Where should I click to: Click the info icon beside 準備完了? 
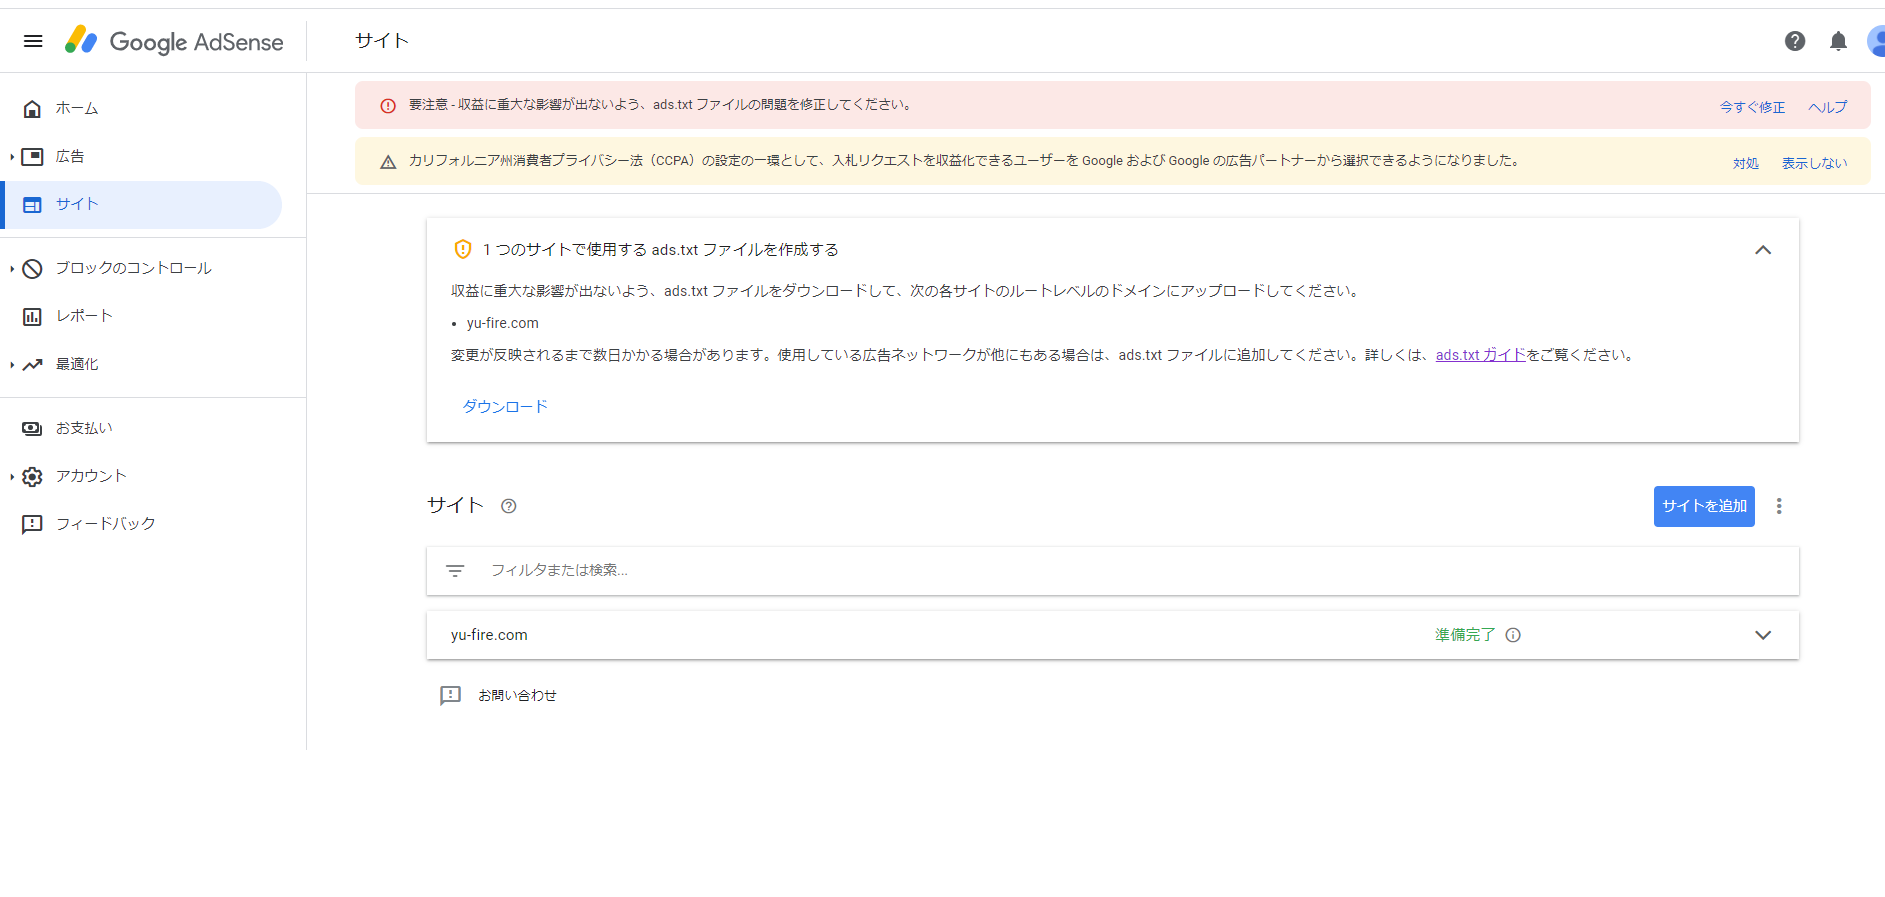click(x=1513, y=635)
